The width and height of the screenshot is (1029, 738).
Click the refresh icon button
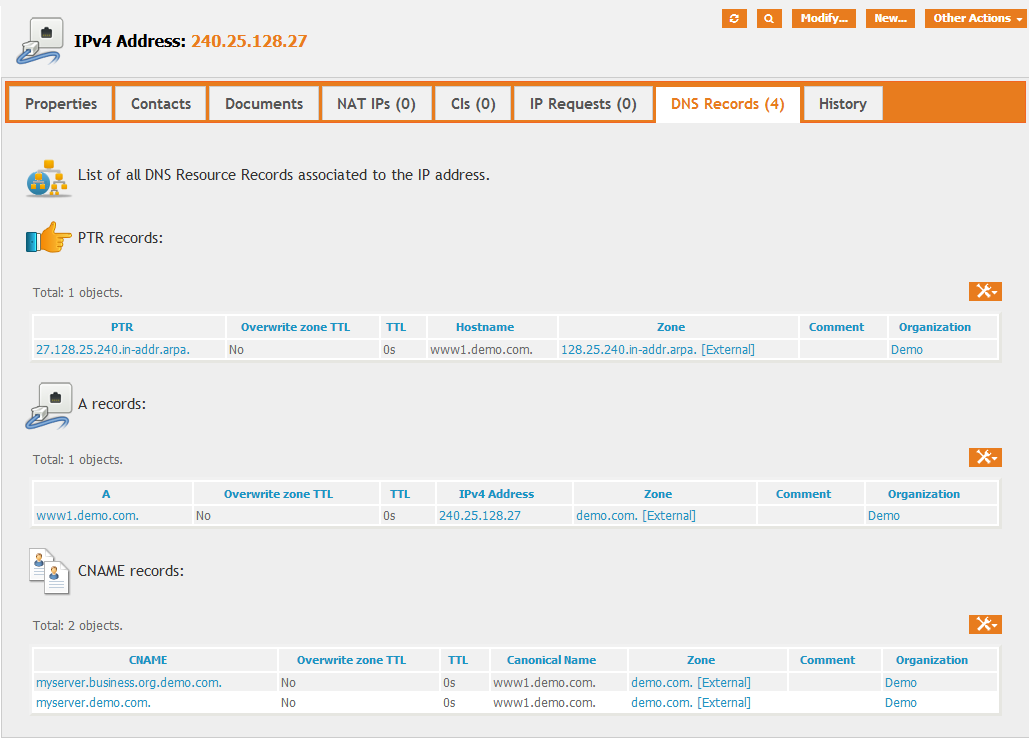[734, 19]
